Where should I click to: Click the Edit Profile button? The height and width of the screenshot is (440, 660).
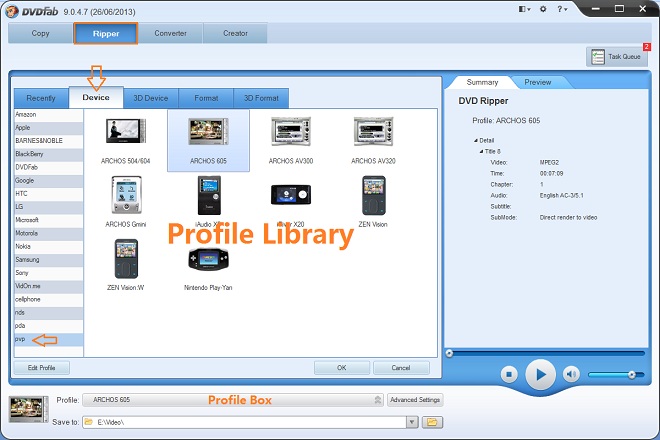(x=42, y=368)
